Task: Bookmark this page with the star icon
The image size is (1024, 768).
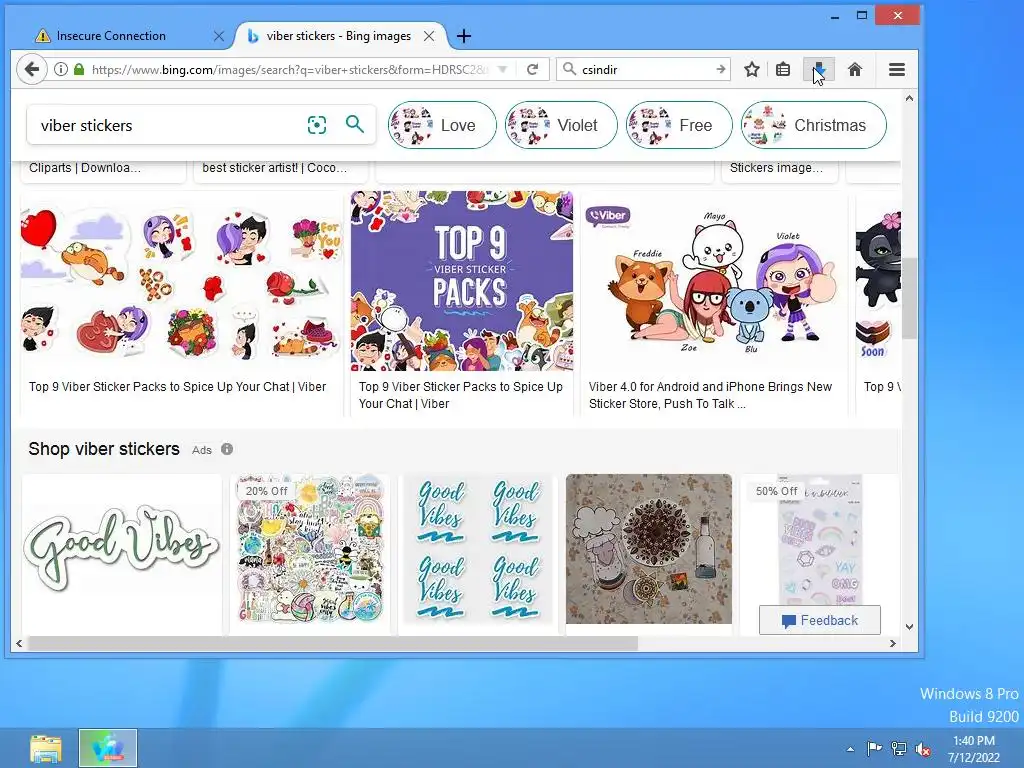Action: (x=752, y=69)
